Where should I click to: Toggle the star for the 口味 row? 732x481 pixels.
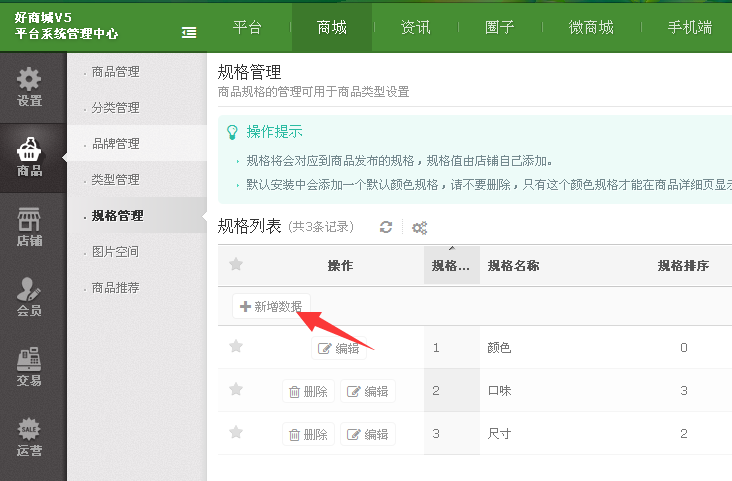(236, 389)
